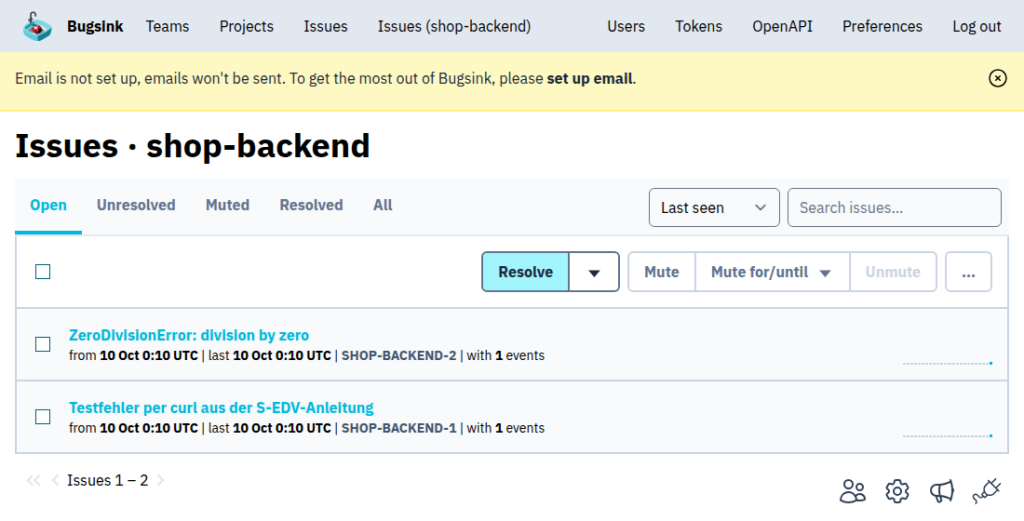1024x521 pixels.
Task: Open the Mute for/until dropdown
Action: (x=772, y=272)
